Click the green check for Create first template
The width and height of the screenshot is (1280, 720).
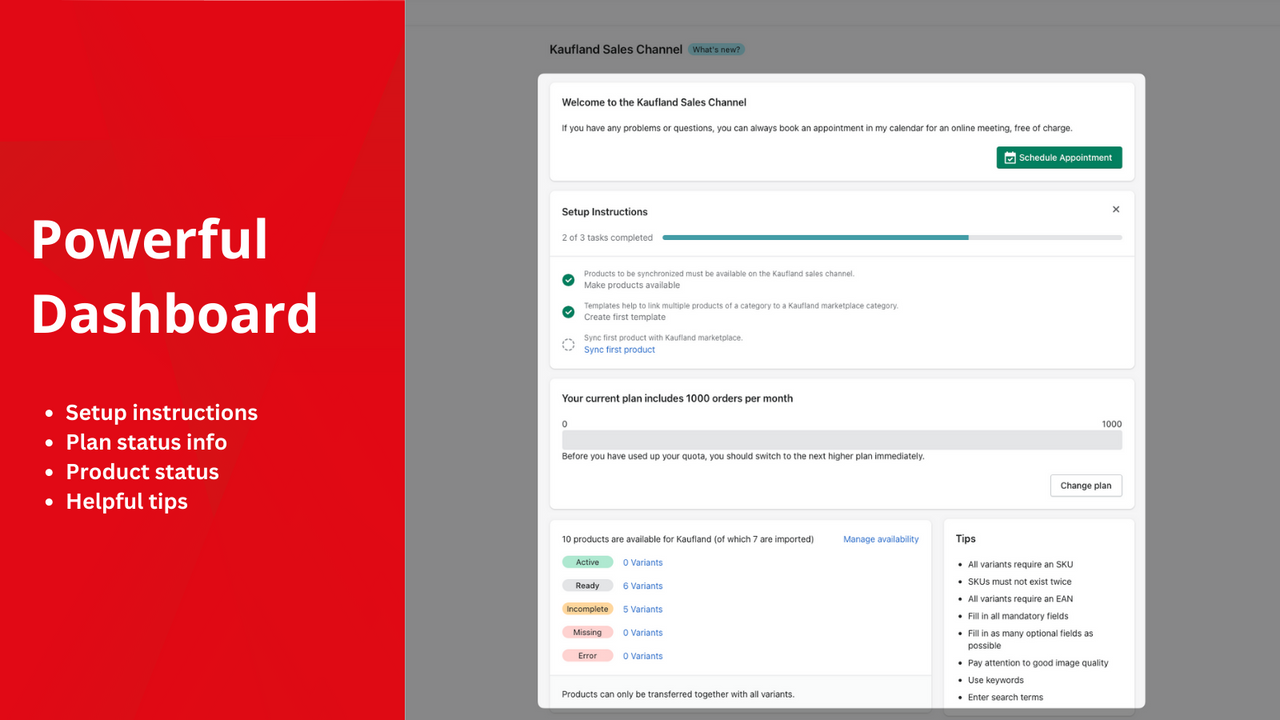pyautogui.click(x=568, y=312)
